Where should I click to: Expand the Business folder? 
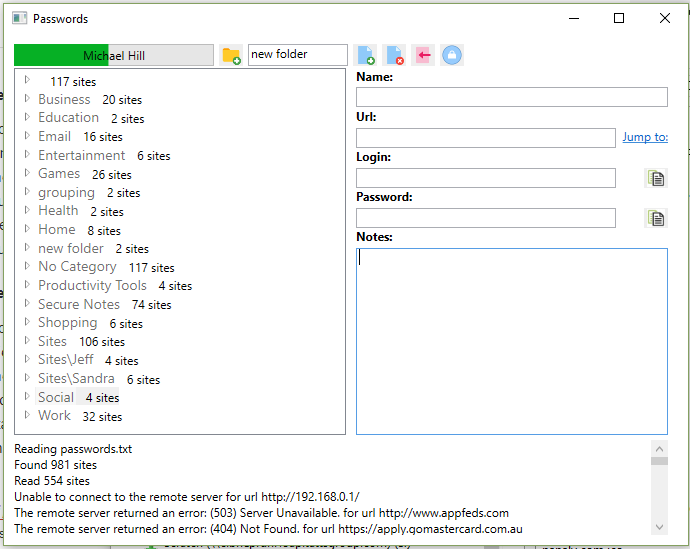click(x=27, y=98)
